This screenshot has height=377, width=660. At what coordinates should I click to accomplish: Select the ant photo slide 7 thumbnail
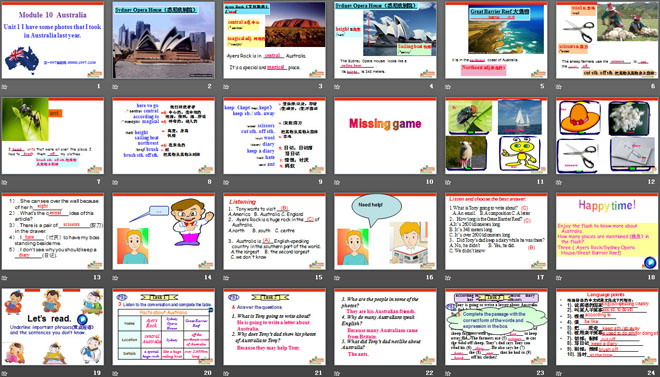(x=53, y=135)
